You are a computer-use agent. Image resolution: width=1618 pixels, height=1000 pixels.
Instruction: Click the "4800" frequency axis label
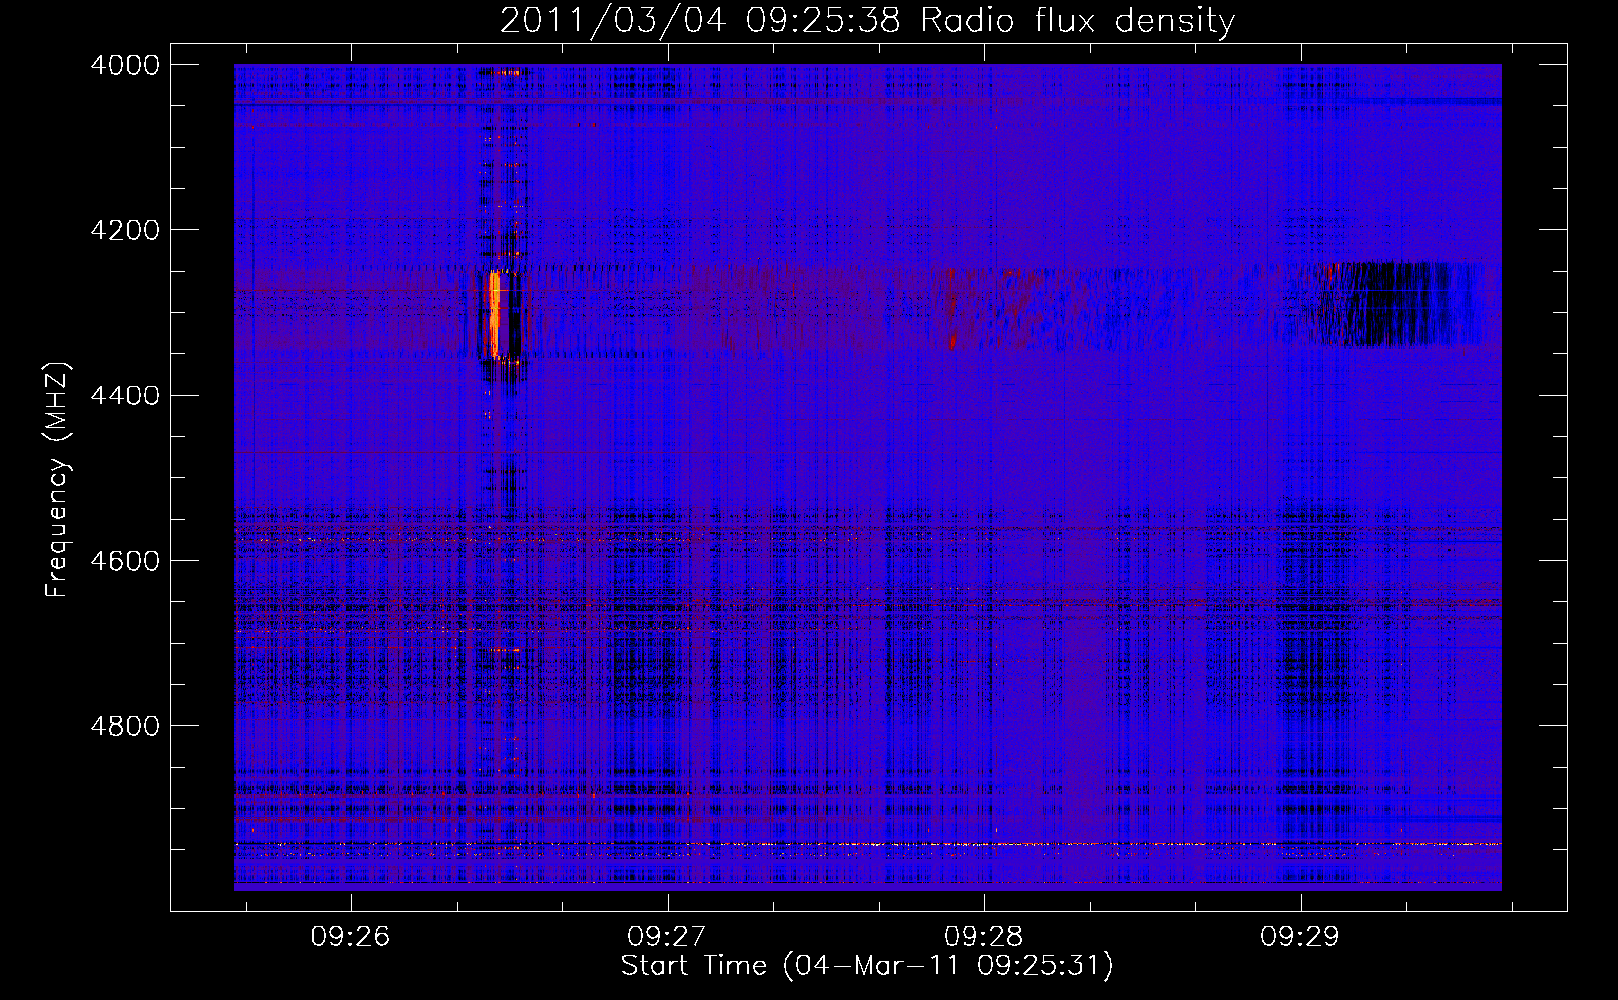click(x=124, y=726)
